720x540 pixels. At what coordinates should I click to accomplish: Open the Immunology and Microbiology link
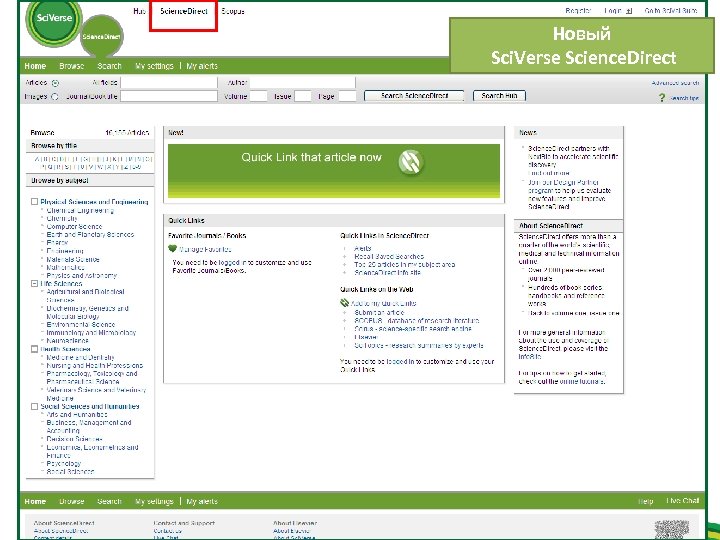[x=91, y=332]
